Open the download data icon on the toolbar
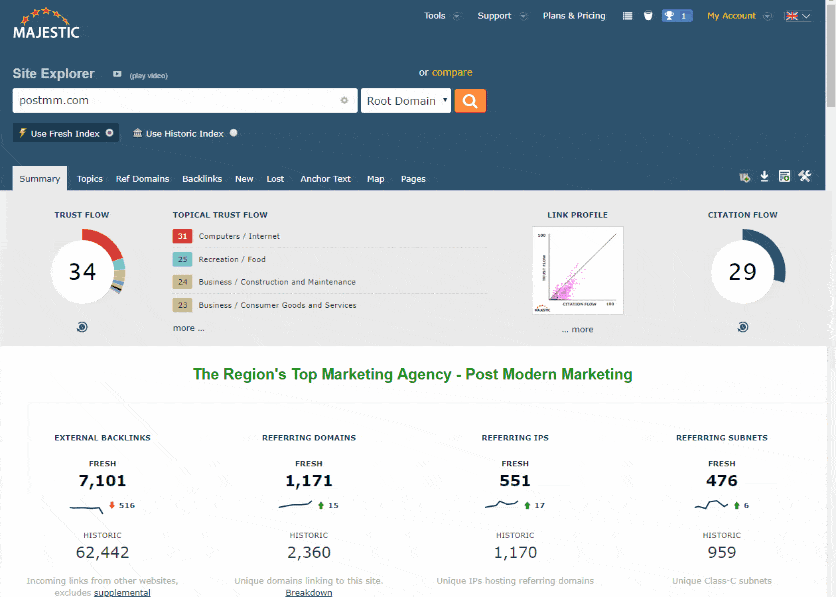This screenshot has height=597, width=836. pyautogui.click(x=764, y=176)
